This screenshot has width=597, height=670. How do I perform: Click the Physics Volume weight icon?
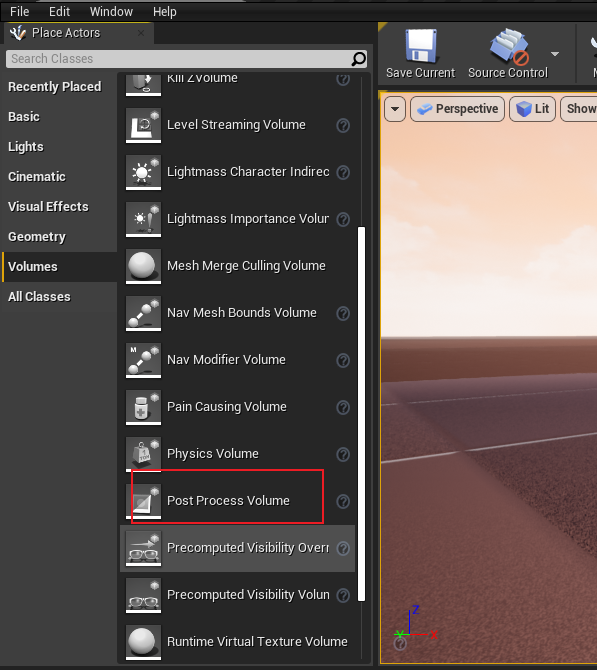pyautogui.click(x=143, y=454)
